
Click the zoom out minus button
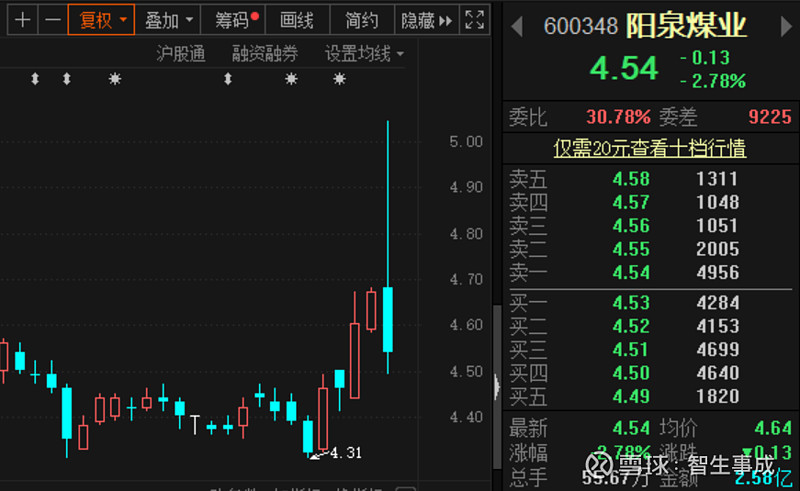click(53, 20)
